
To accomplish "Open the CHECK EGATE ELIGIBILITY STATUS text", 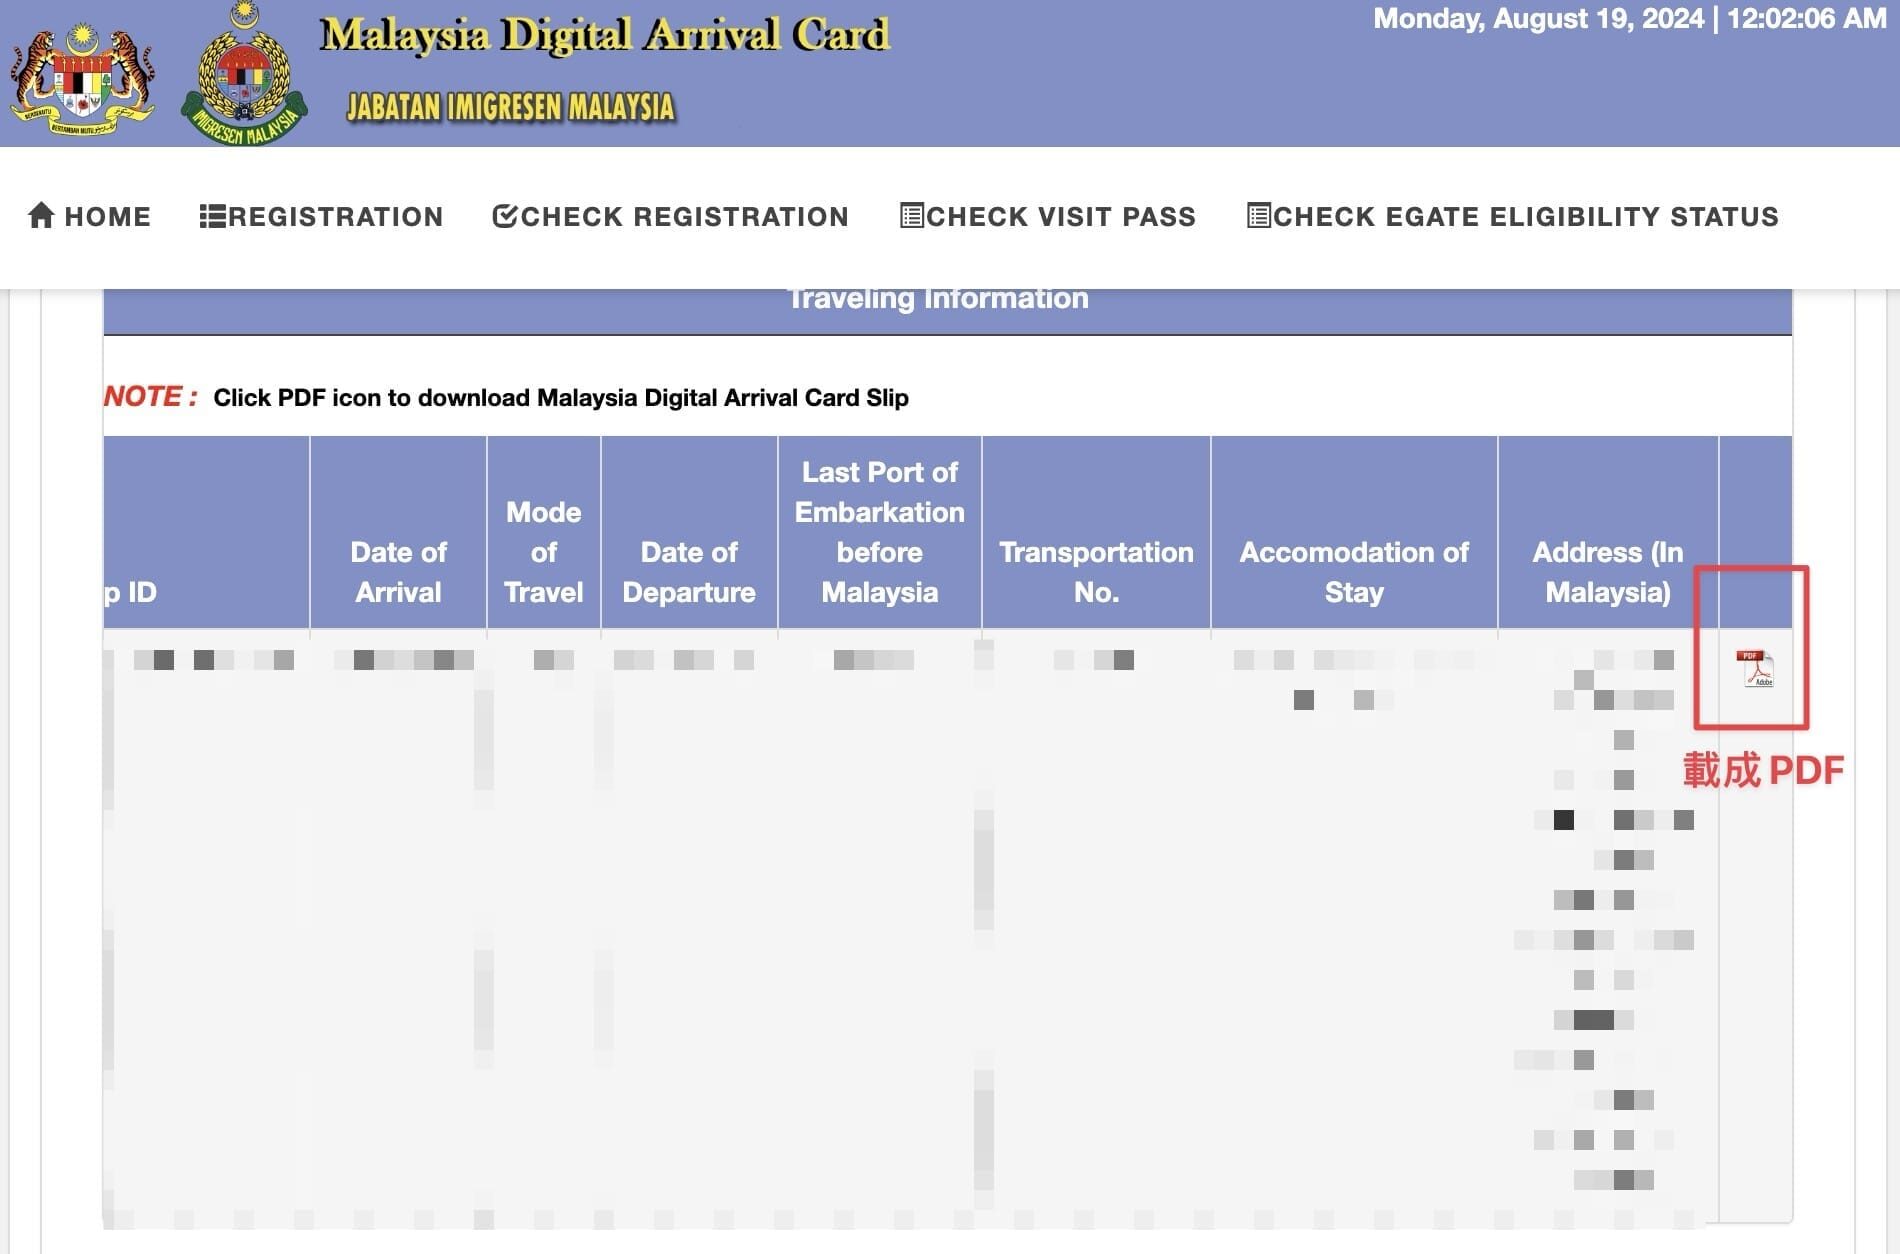I will click(1525, 217).
